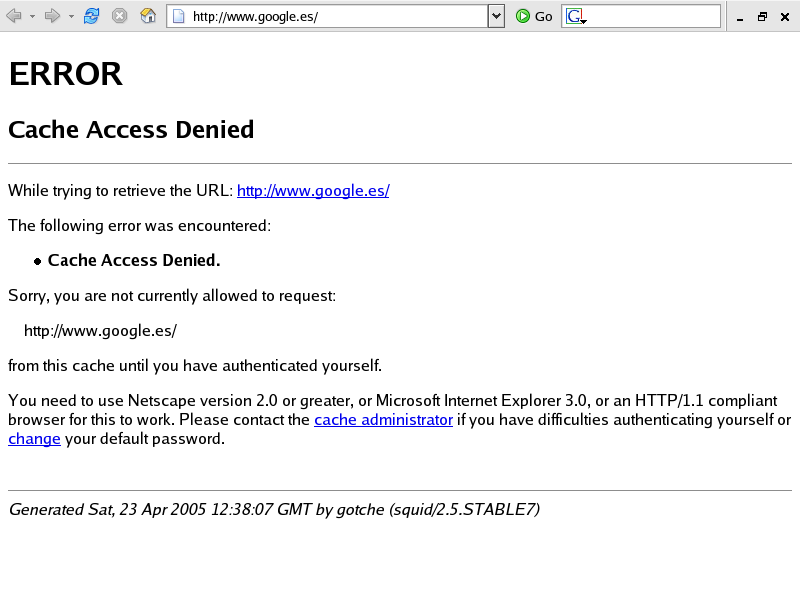Open the http://www.google.es/ hyperlink

pos(313,191)
